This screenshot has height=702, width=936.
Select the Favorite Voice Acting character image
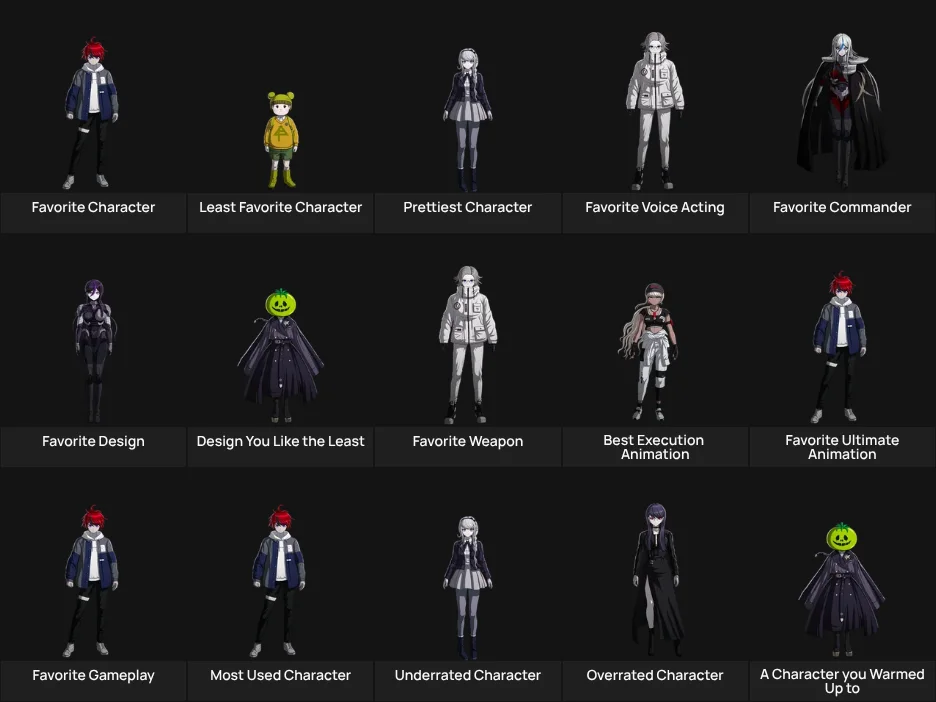655,111
